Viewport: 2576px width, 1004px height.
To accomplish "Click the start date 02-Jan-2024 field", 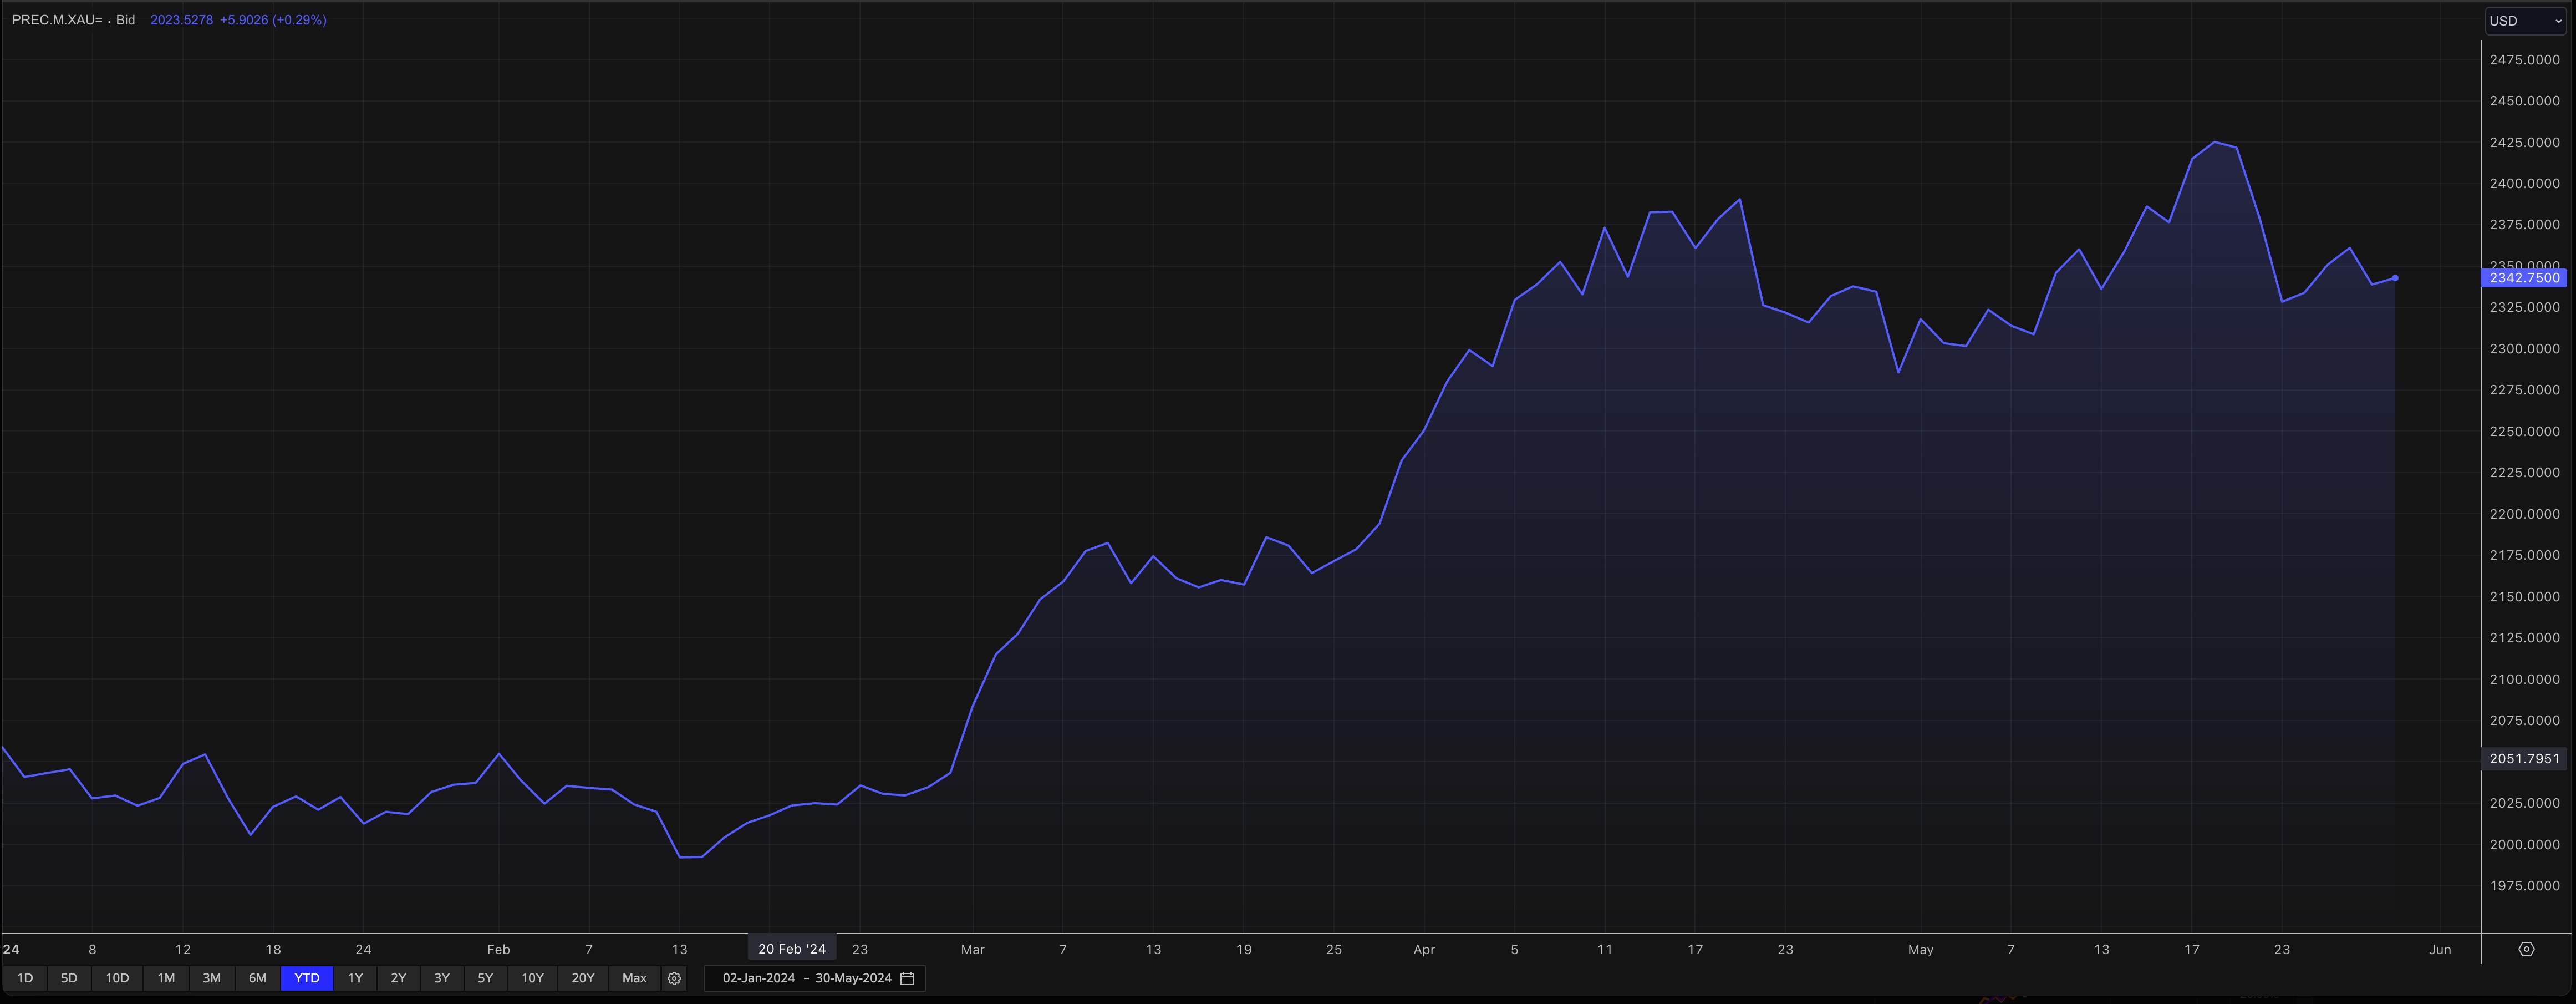I will point(758,978).
